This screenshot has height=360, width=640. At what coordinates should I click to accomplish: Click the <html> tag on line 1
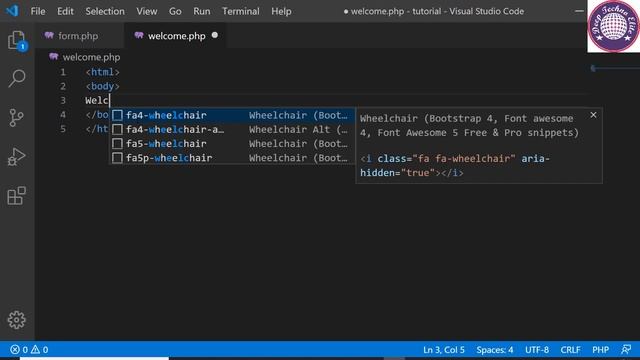coord(102,72)
